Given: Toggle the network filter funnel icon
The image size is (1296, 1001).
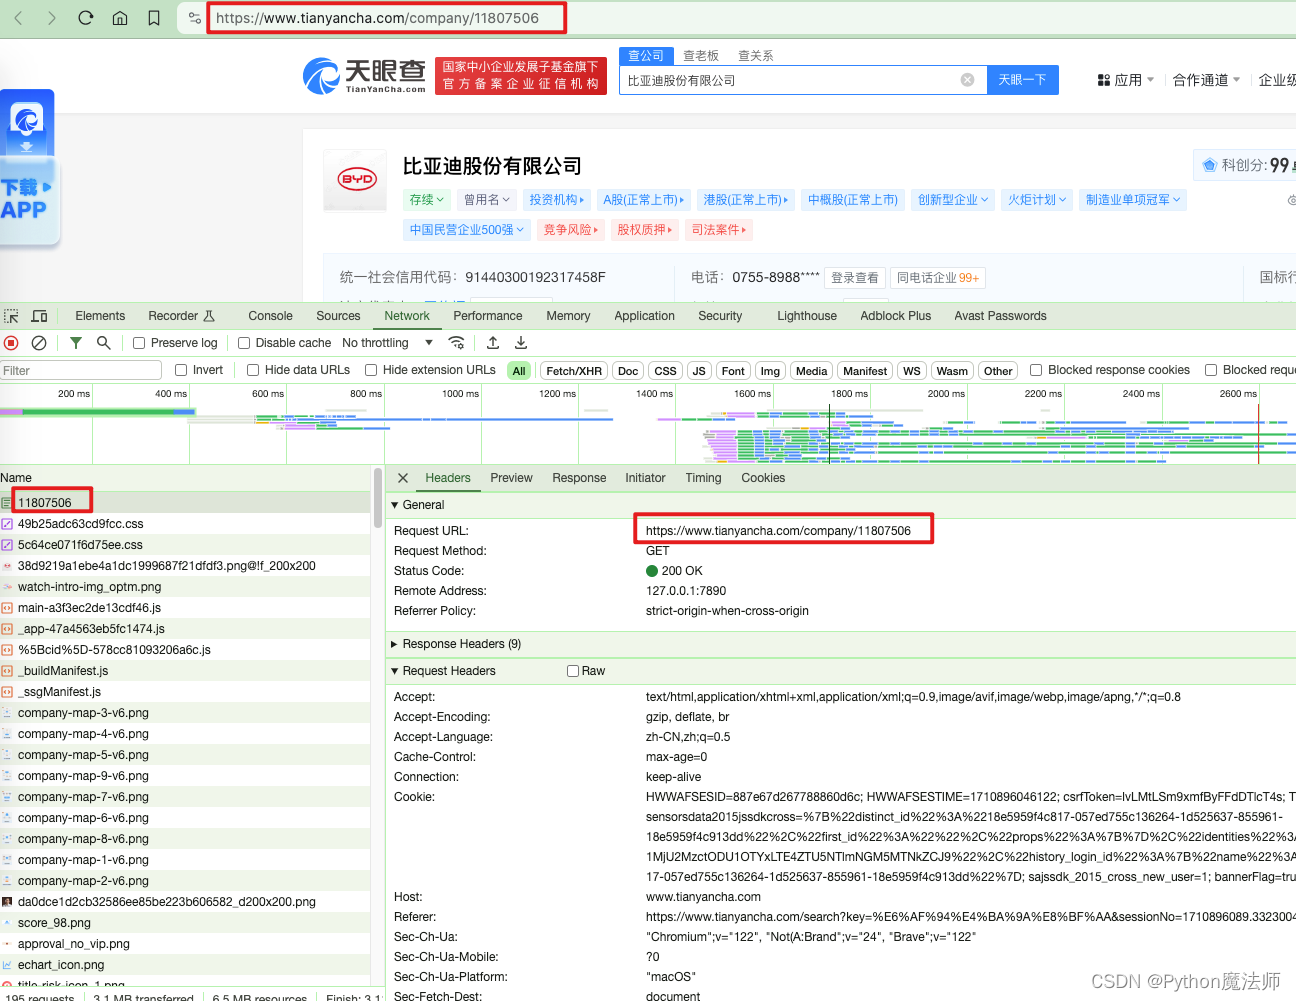Looking at the screenshot, I should click(76, 343).
